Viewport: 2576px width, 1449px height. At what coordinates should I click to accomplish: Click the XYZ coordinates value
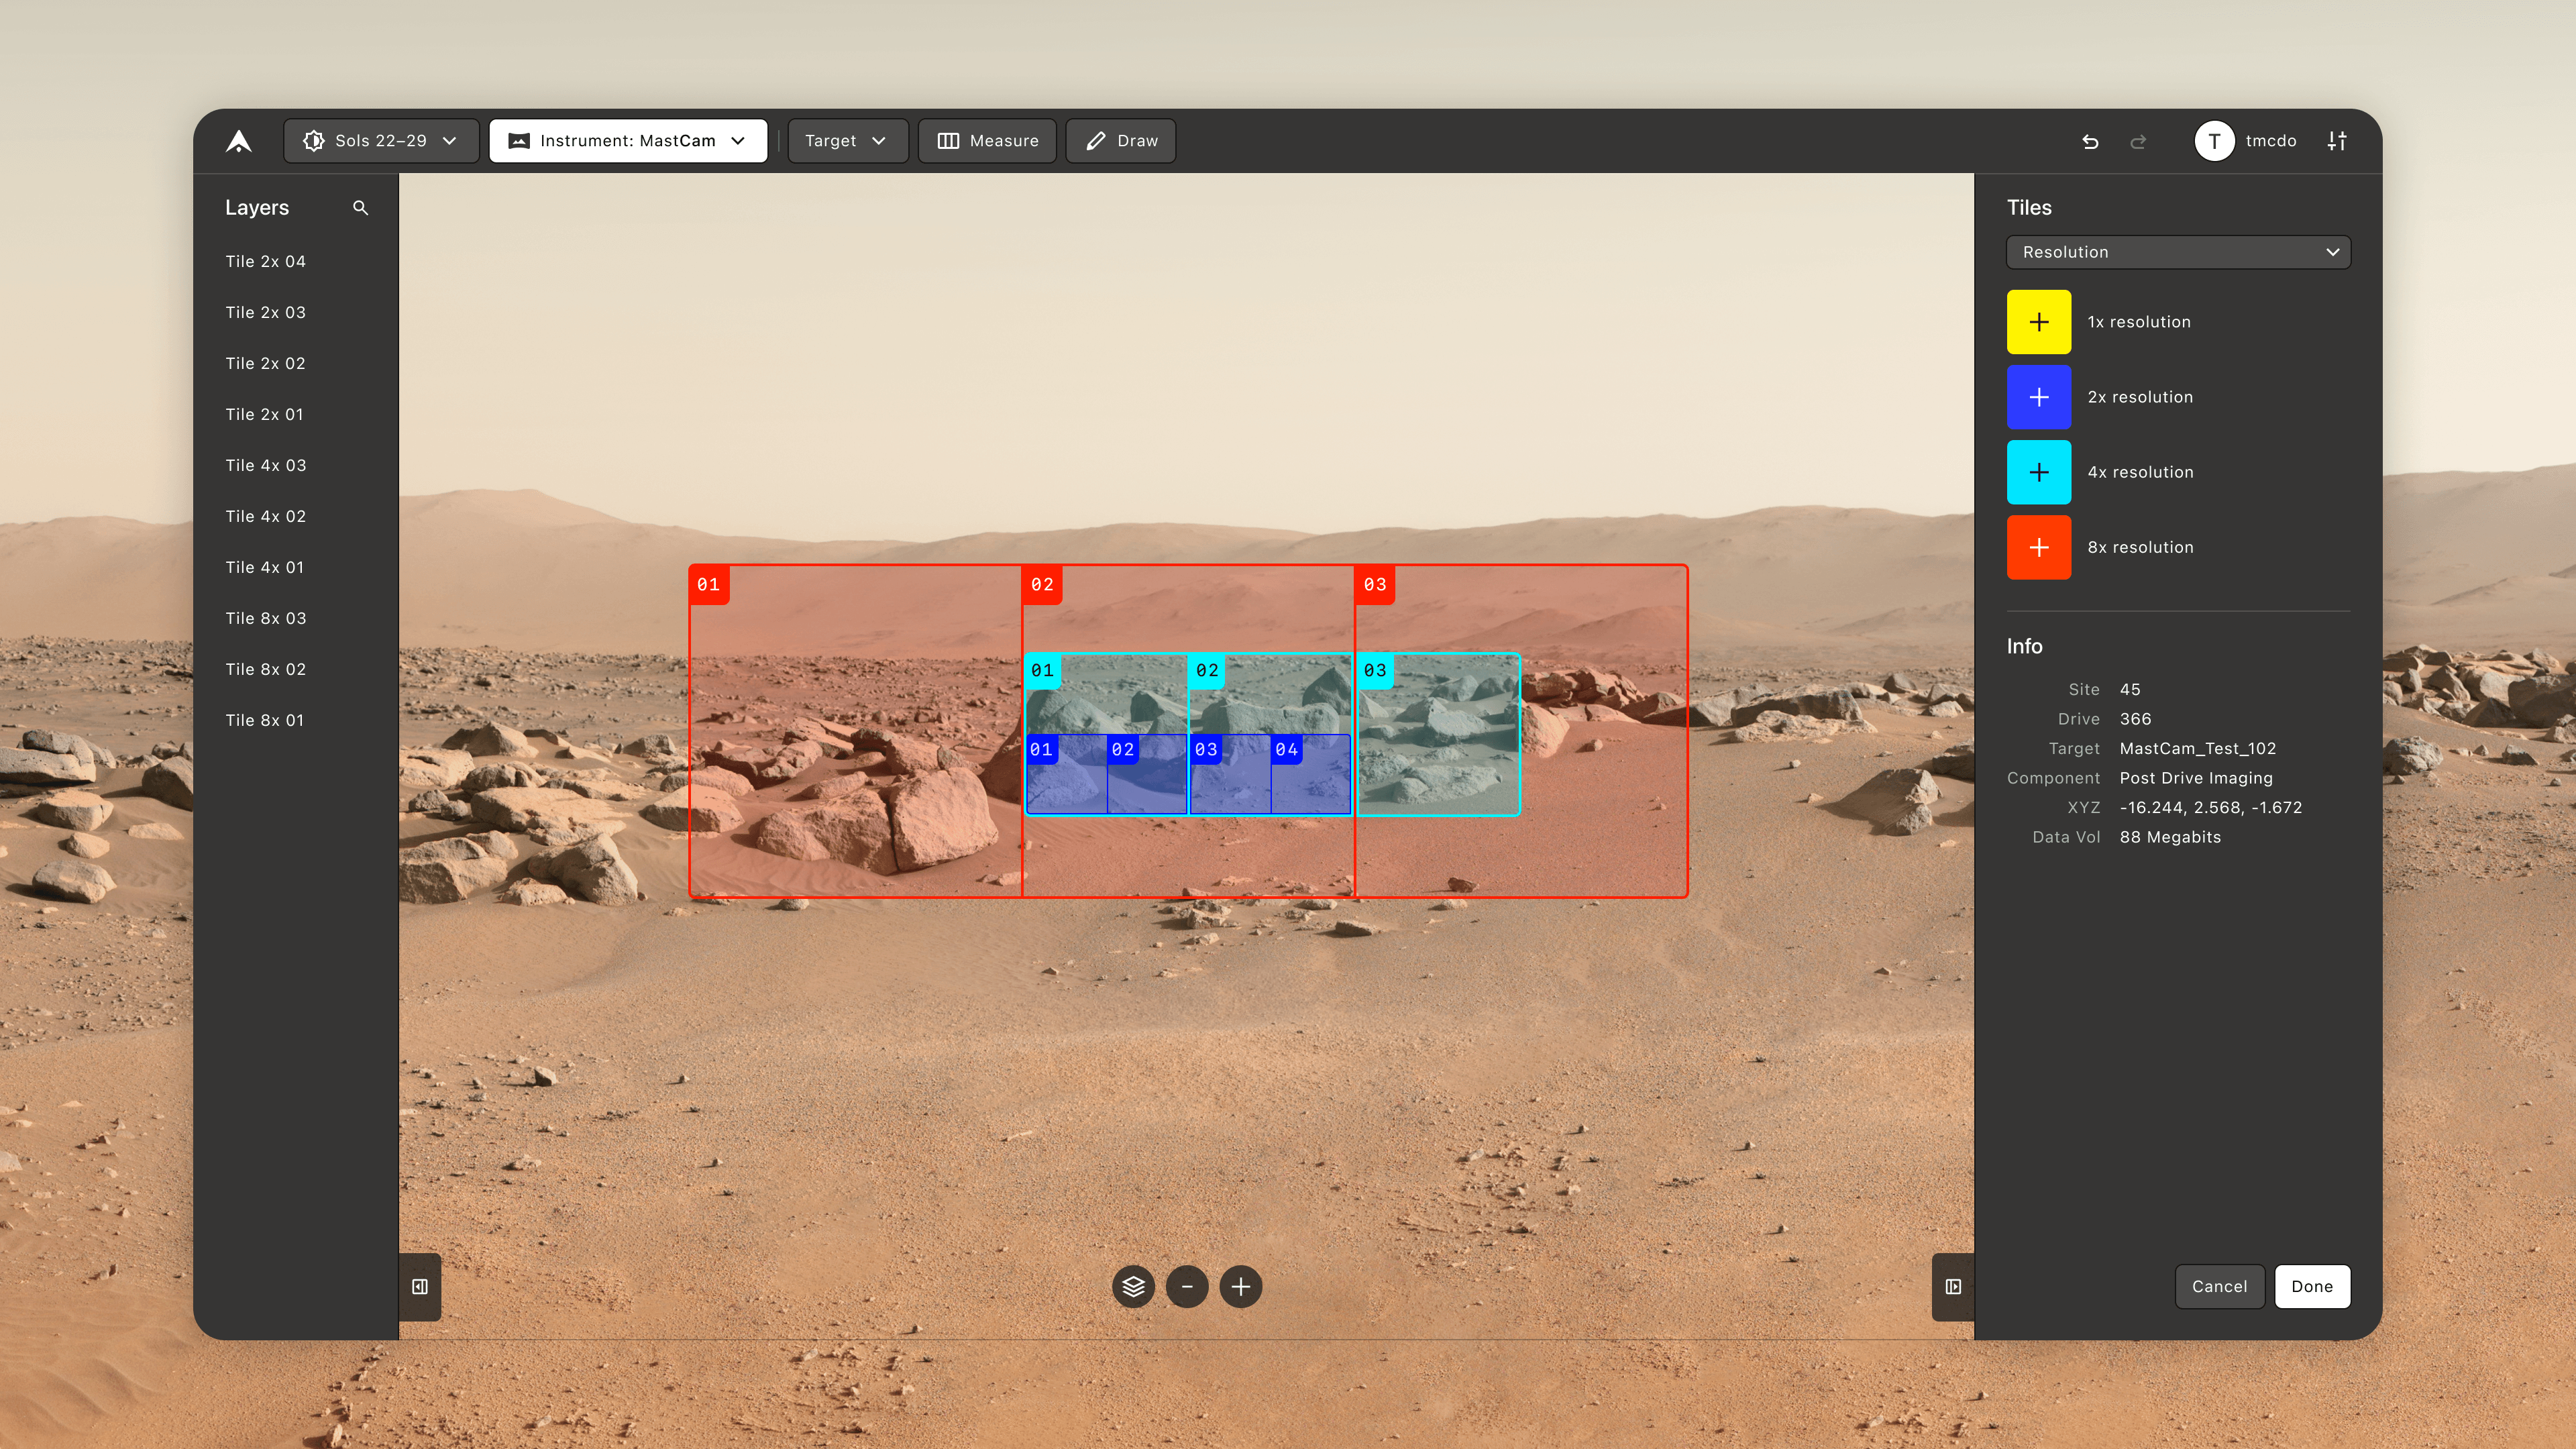coord(2210,807)
